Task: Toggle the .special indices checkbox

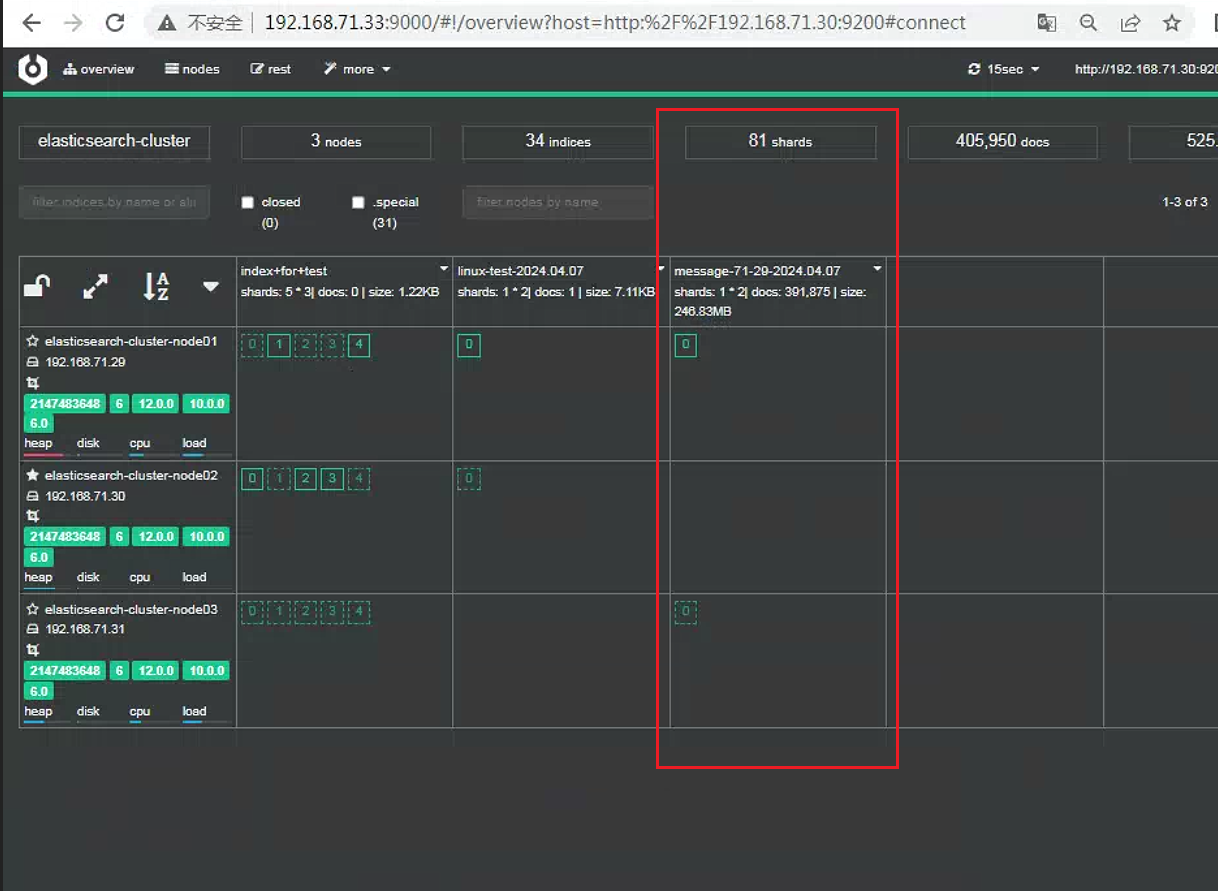Action: pos(358,202)
